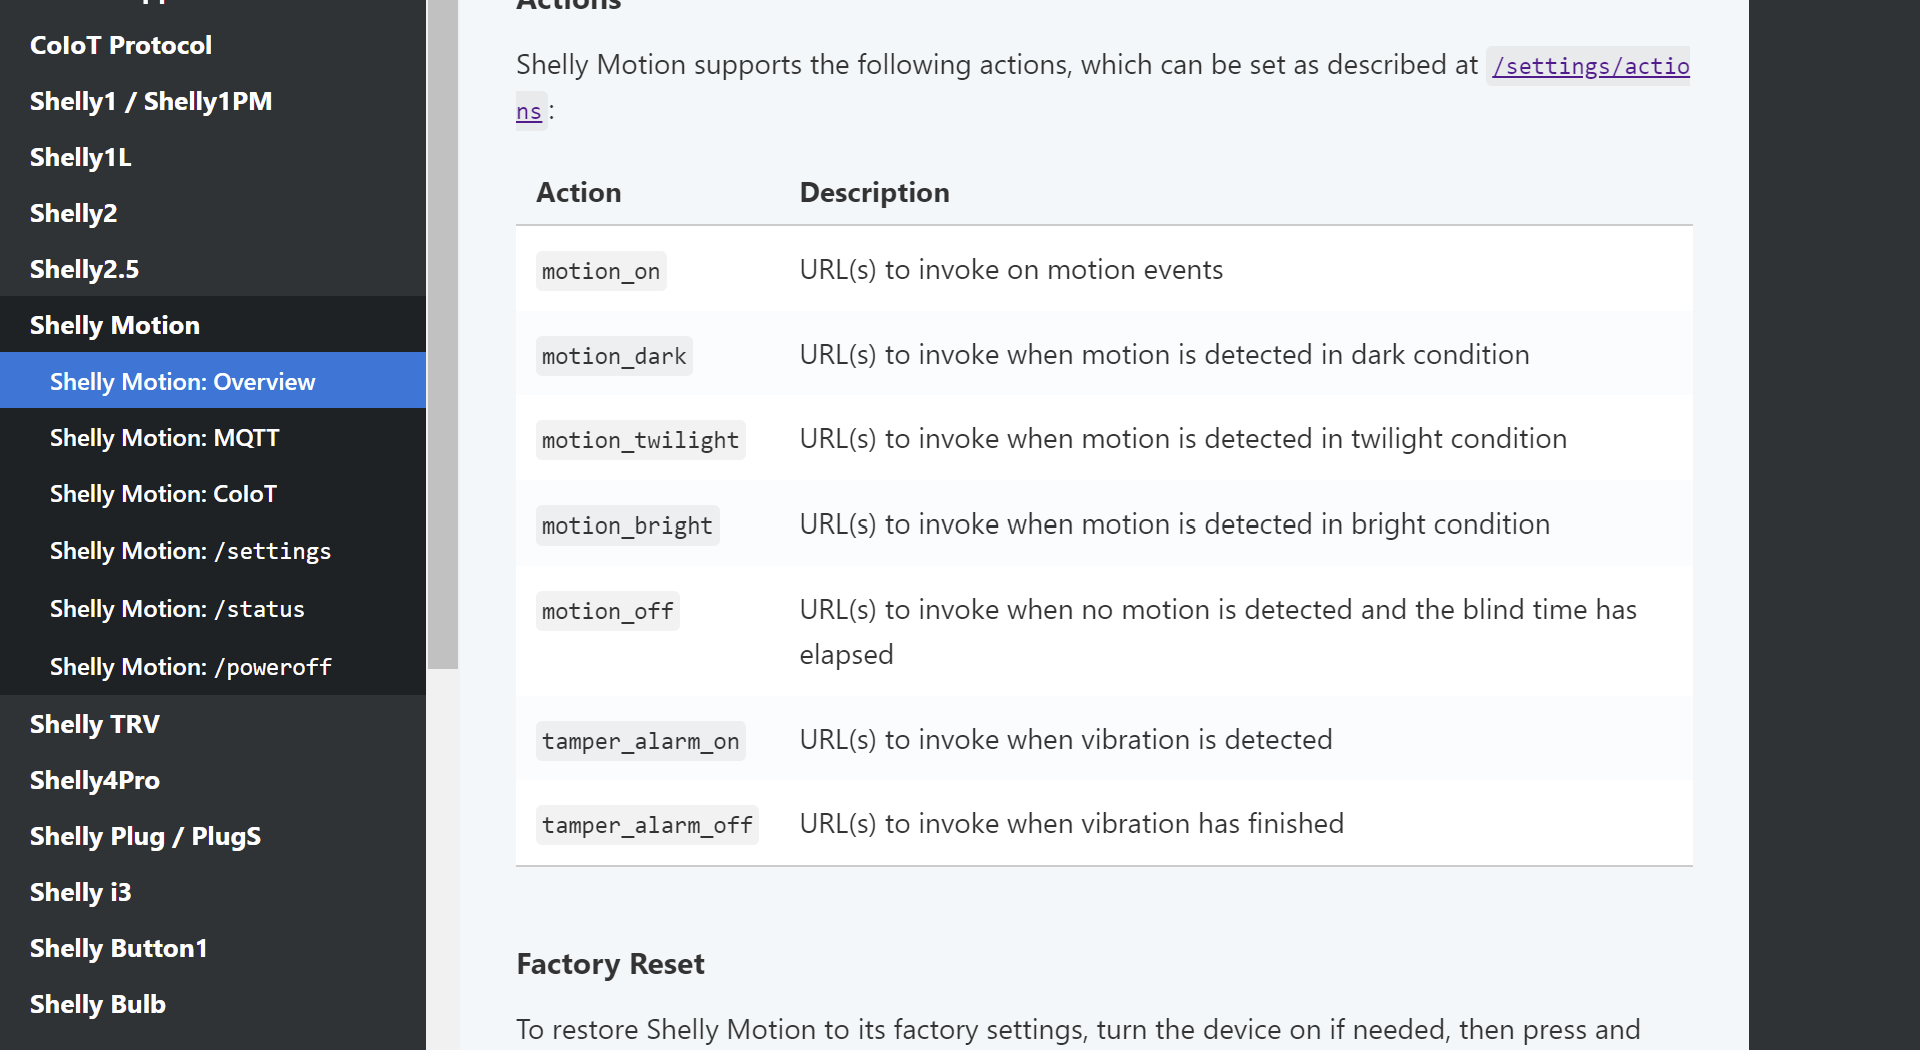Open the Shelly2.5 sidebar entry

point(85,269)
